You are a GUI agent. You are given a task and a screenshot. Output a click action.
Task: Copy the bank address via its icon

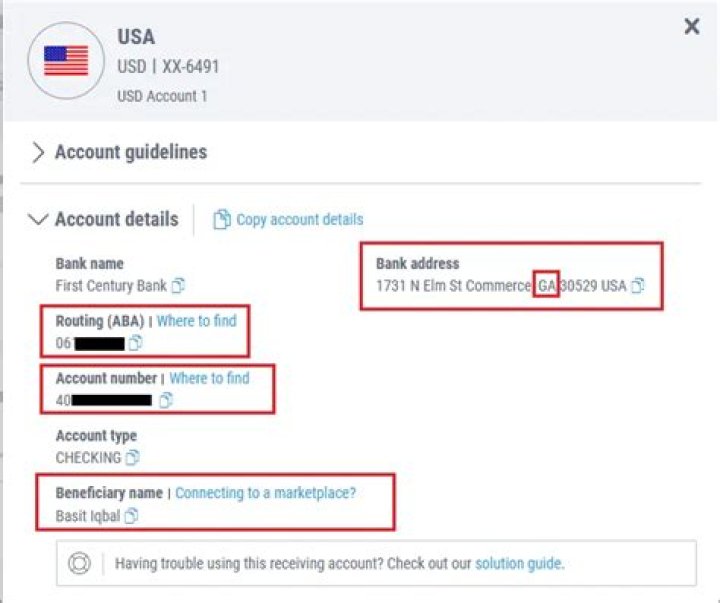[x=638, y=286]
